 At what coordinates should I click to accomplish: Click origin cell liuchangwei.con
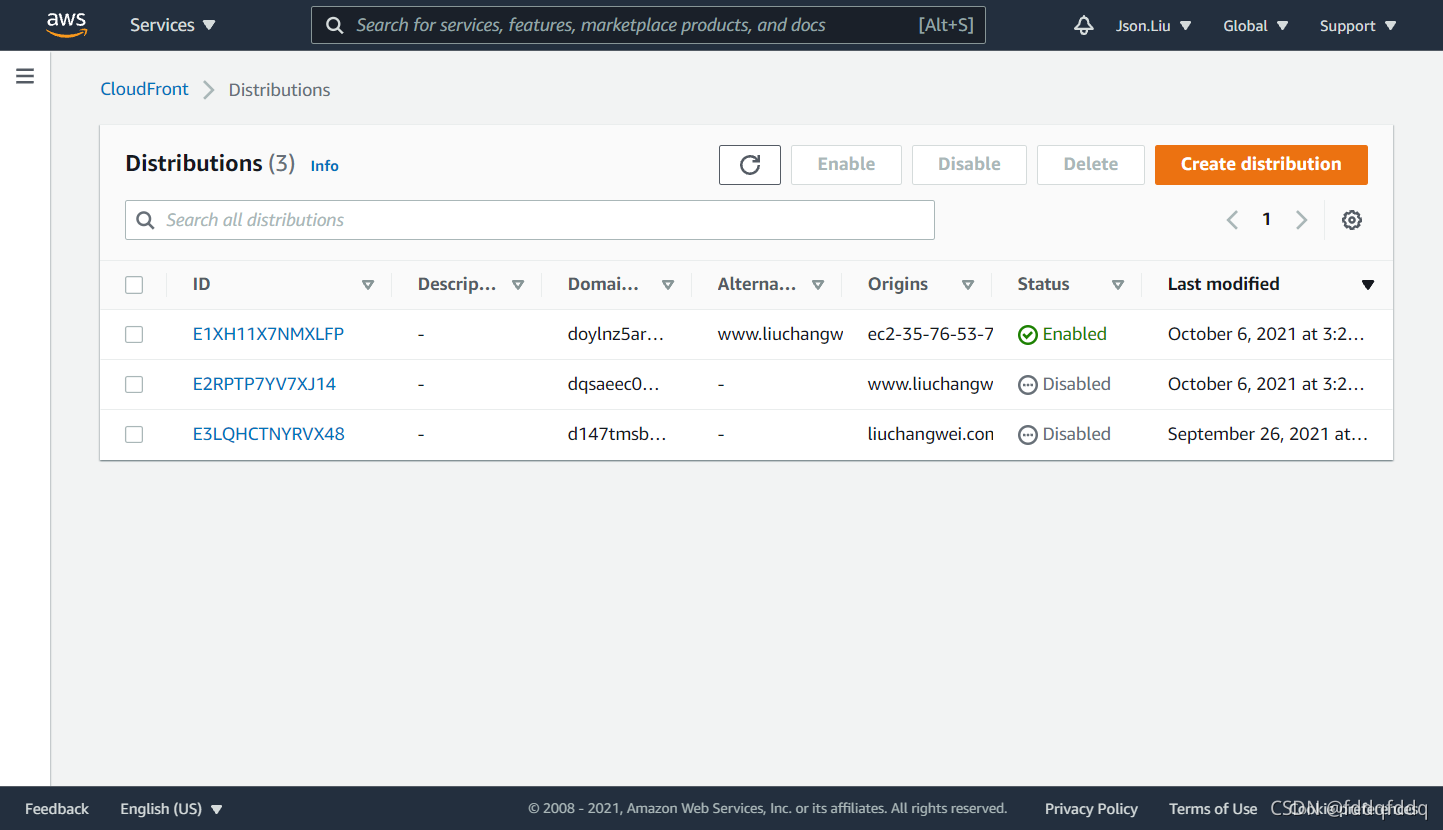(930, 435)
